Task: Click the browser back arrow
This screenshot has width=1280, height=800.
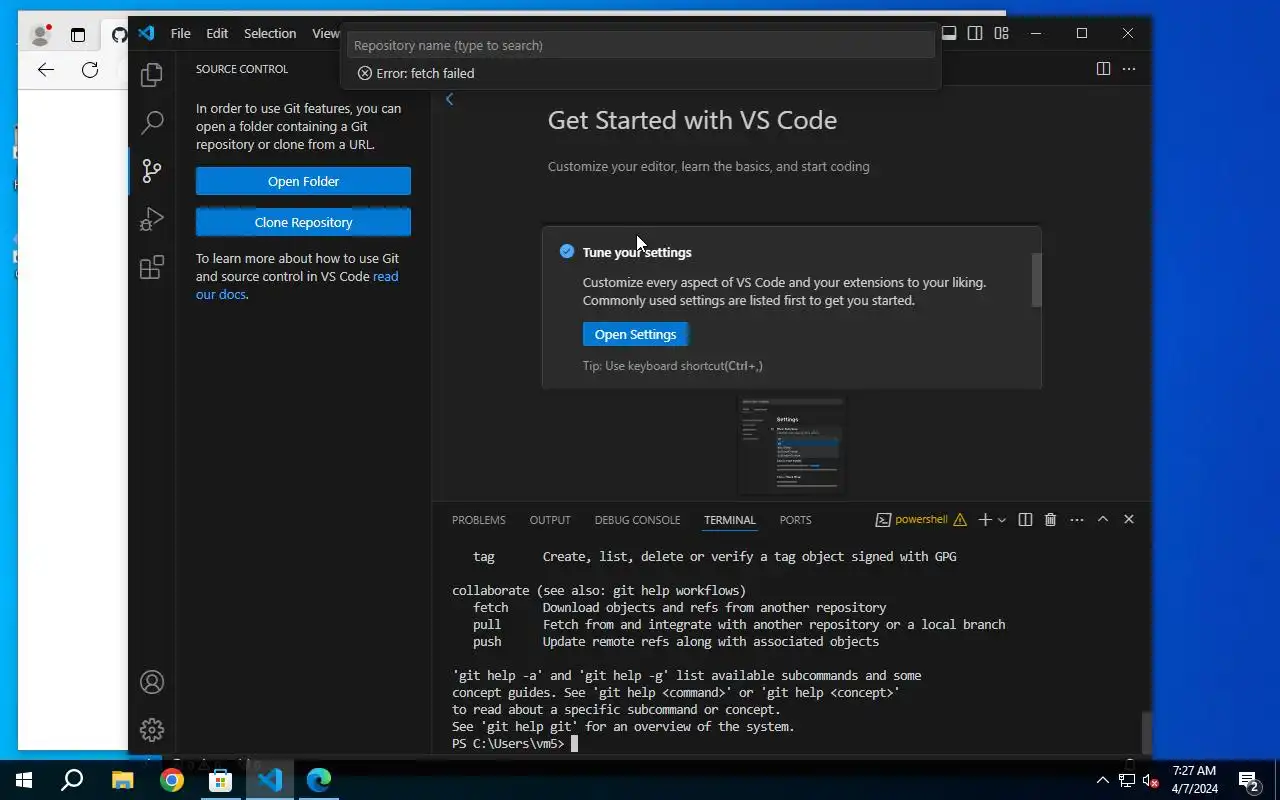Action: (x=45, y=69)
